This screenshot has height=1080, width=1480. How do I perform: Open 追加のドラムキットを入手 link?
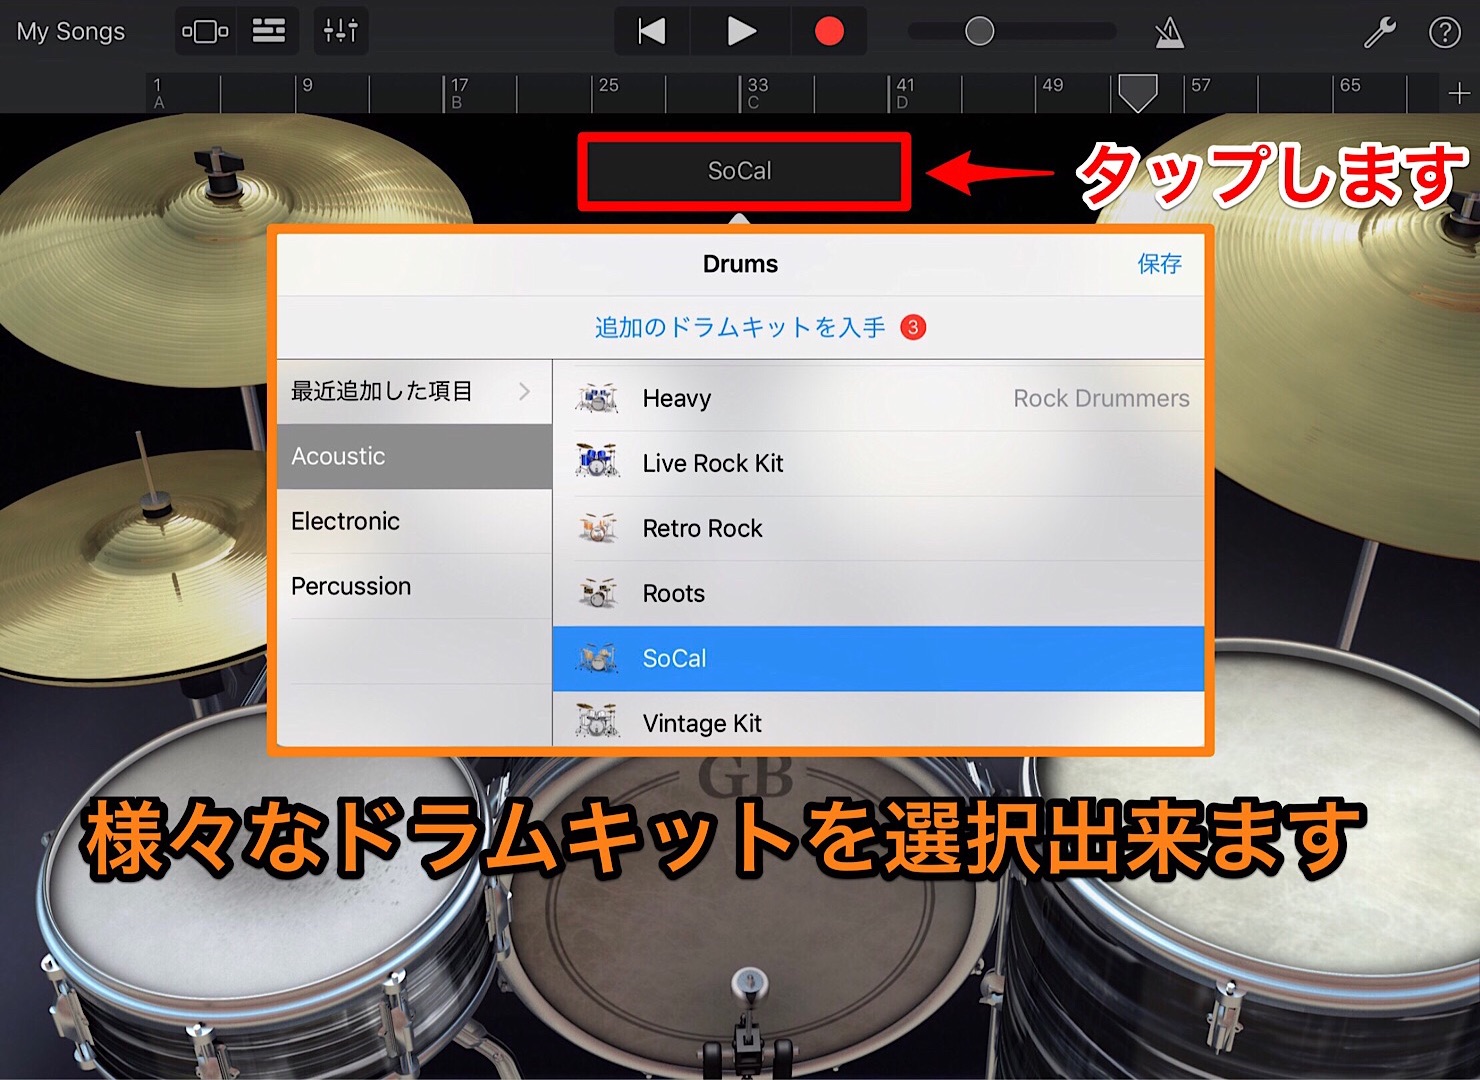pos(740,328)
